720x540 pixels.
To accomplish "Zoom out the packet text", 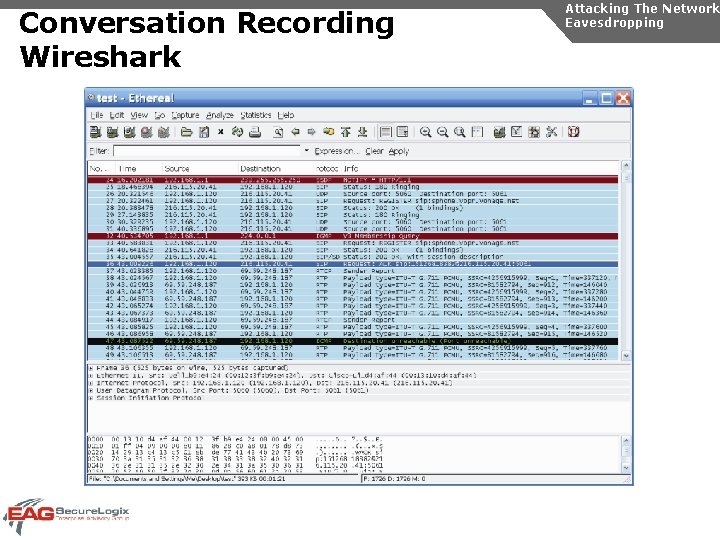I will pos(443,132).
